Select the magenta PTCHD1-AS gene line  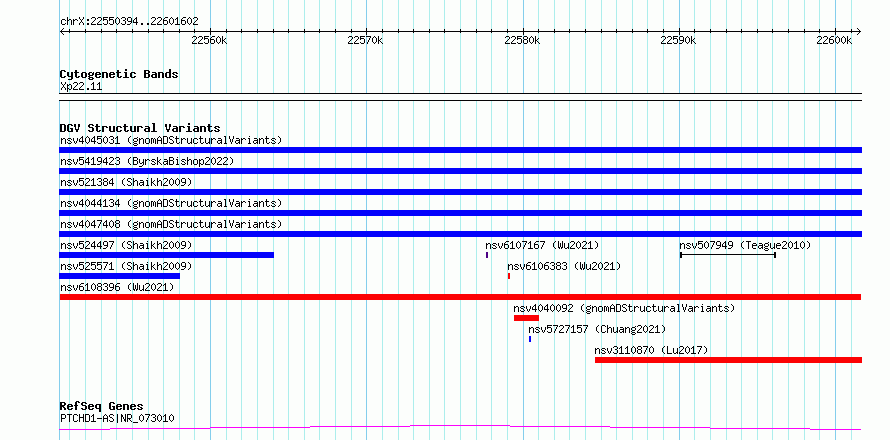[x=460, y=427]
